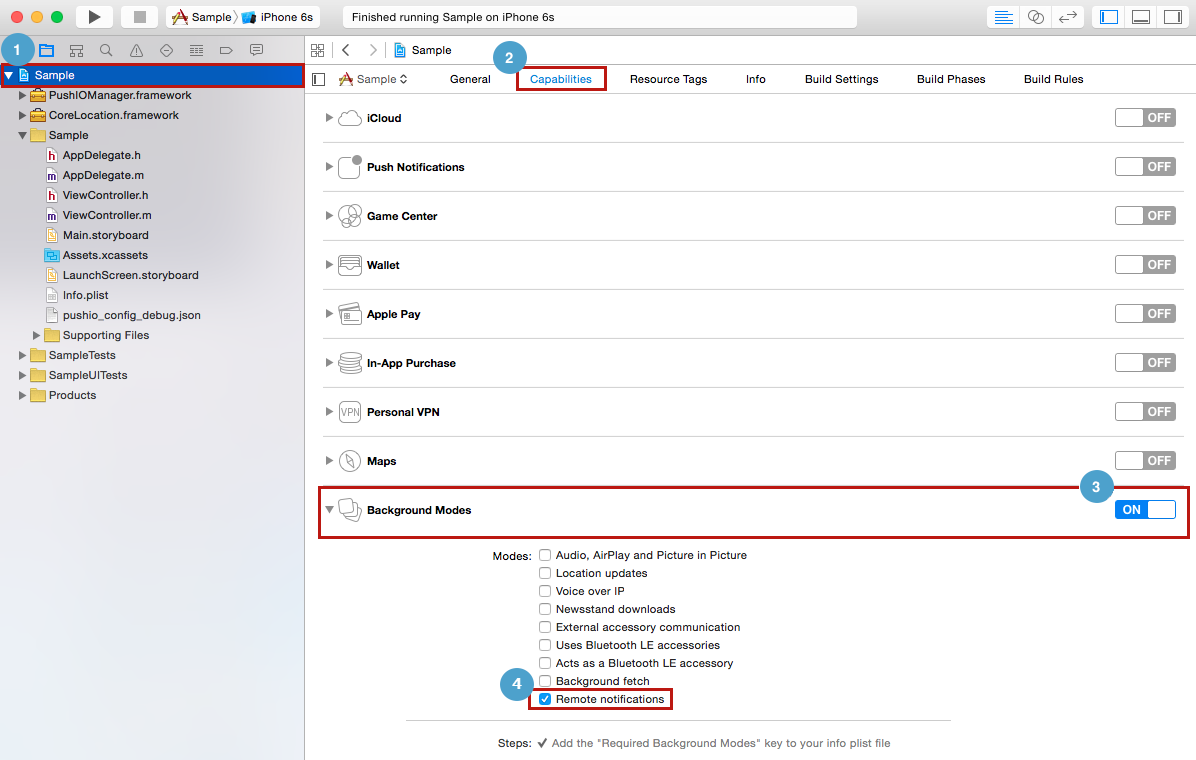Open the Breakpoint navigator

pyautogui.click(x=226, y=50)
